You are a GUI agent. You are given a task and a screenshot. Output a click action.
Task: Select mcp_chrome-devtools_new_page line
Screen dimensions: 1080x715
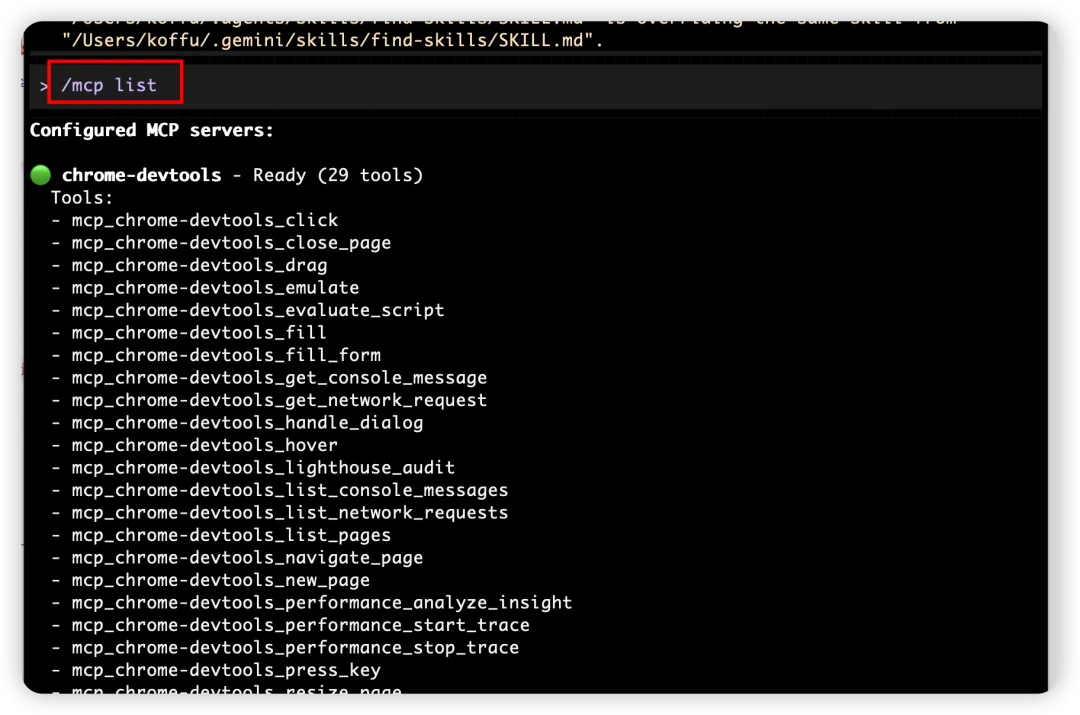220,581
